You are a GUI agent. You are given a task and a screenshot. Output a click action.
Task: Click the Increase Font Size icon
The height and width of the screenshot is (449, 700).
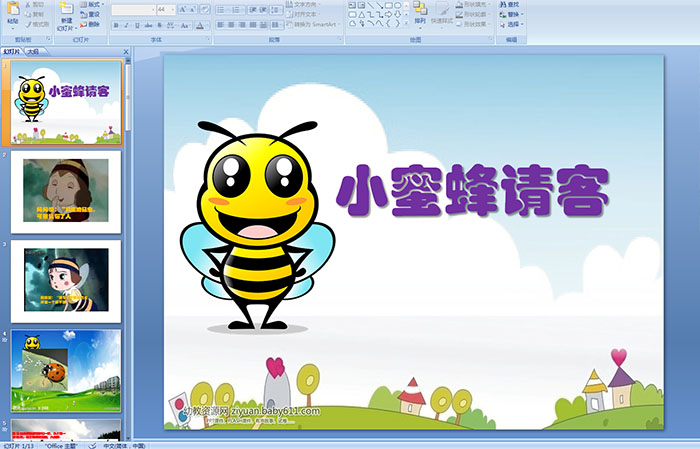182,9
